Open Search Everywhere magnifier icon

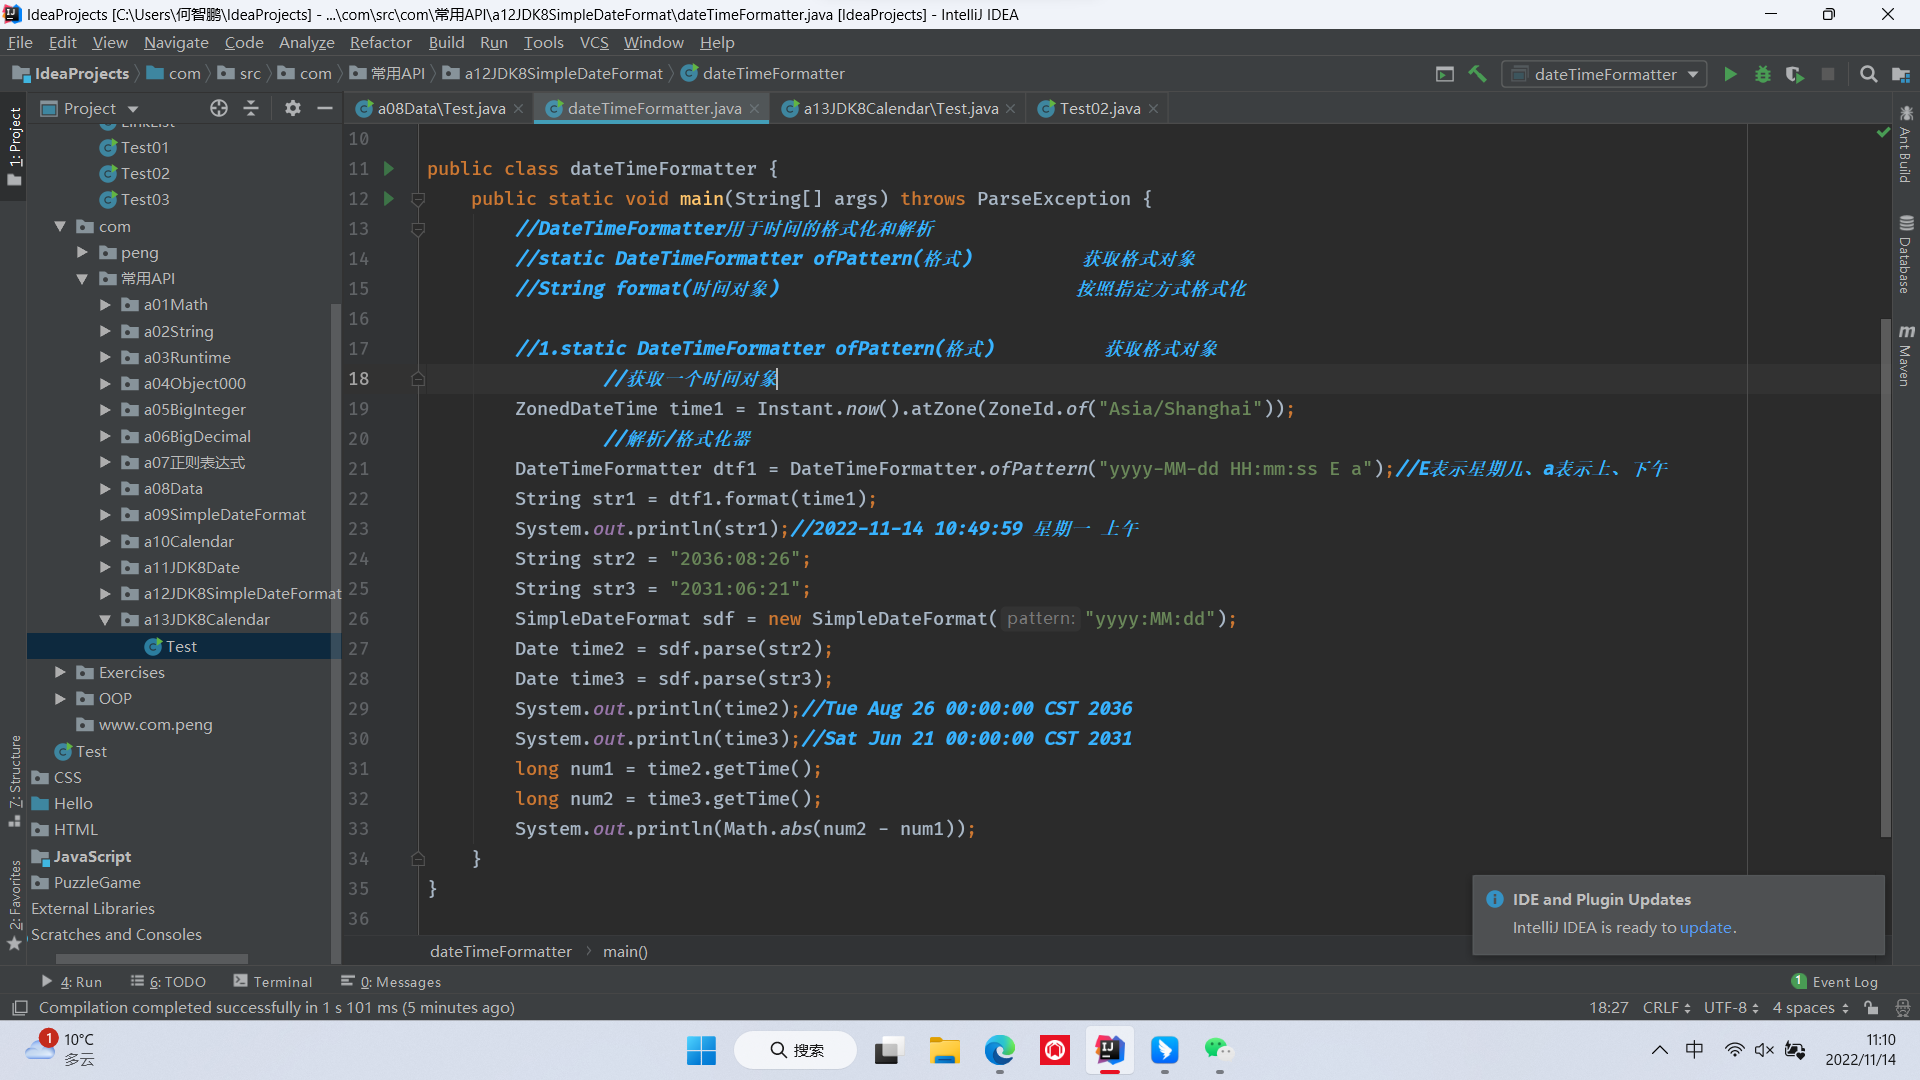[1867, 74]
